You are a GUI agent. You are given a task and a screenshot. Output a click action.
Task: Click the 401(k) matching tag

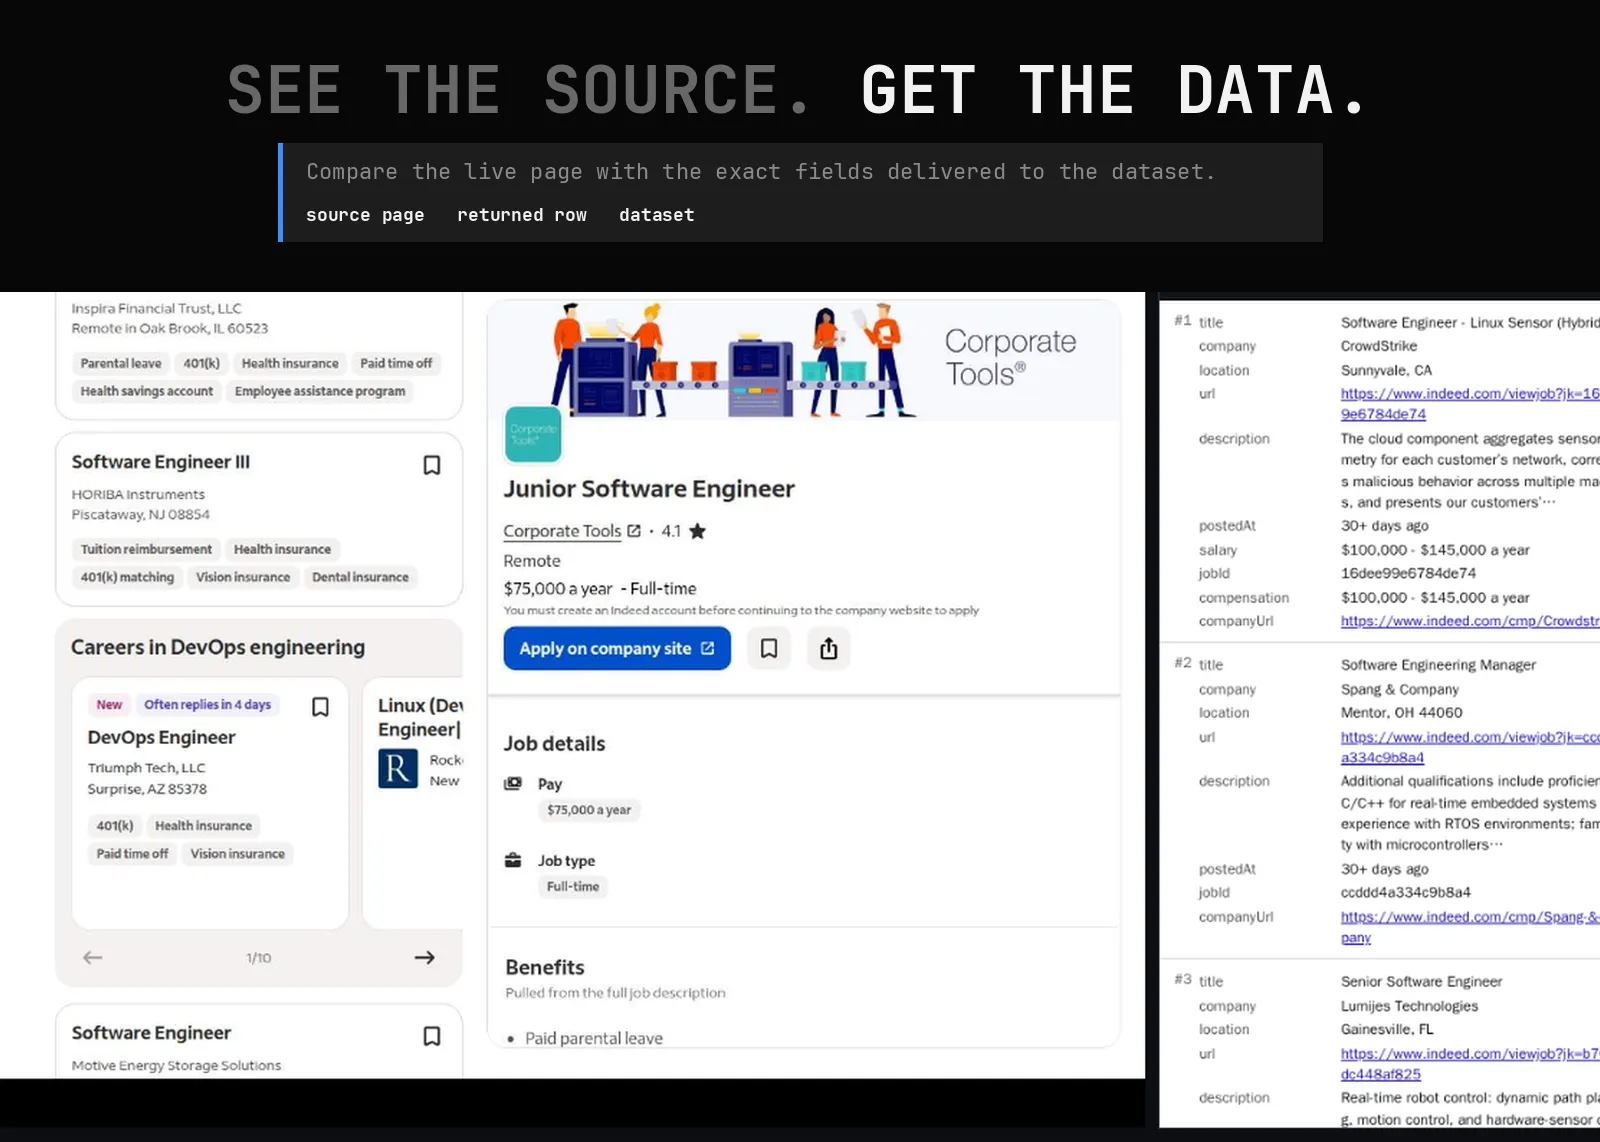pyautogui.click(x=127, y=577)
